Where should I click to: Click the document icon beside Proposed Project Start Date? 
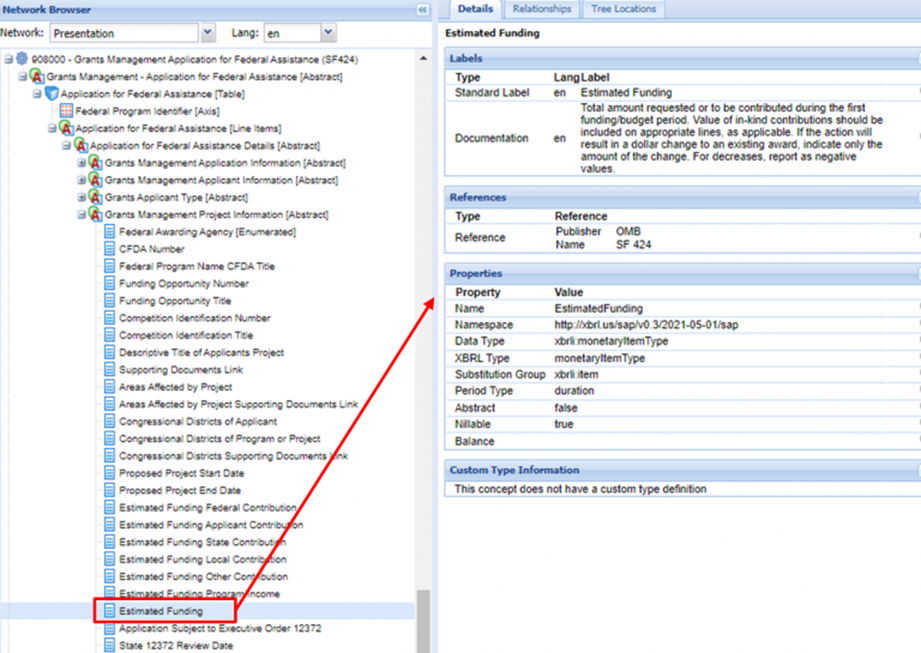pyautogui.click(x=110, y=473)
